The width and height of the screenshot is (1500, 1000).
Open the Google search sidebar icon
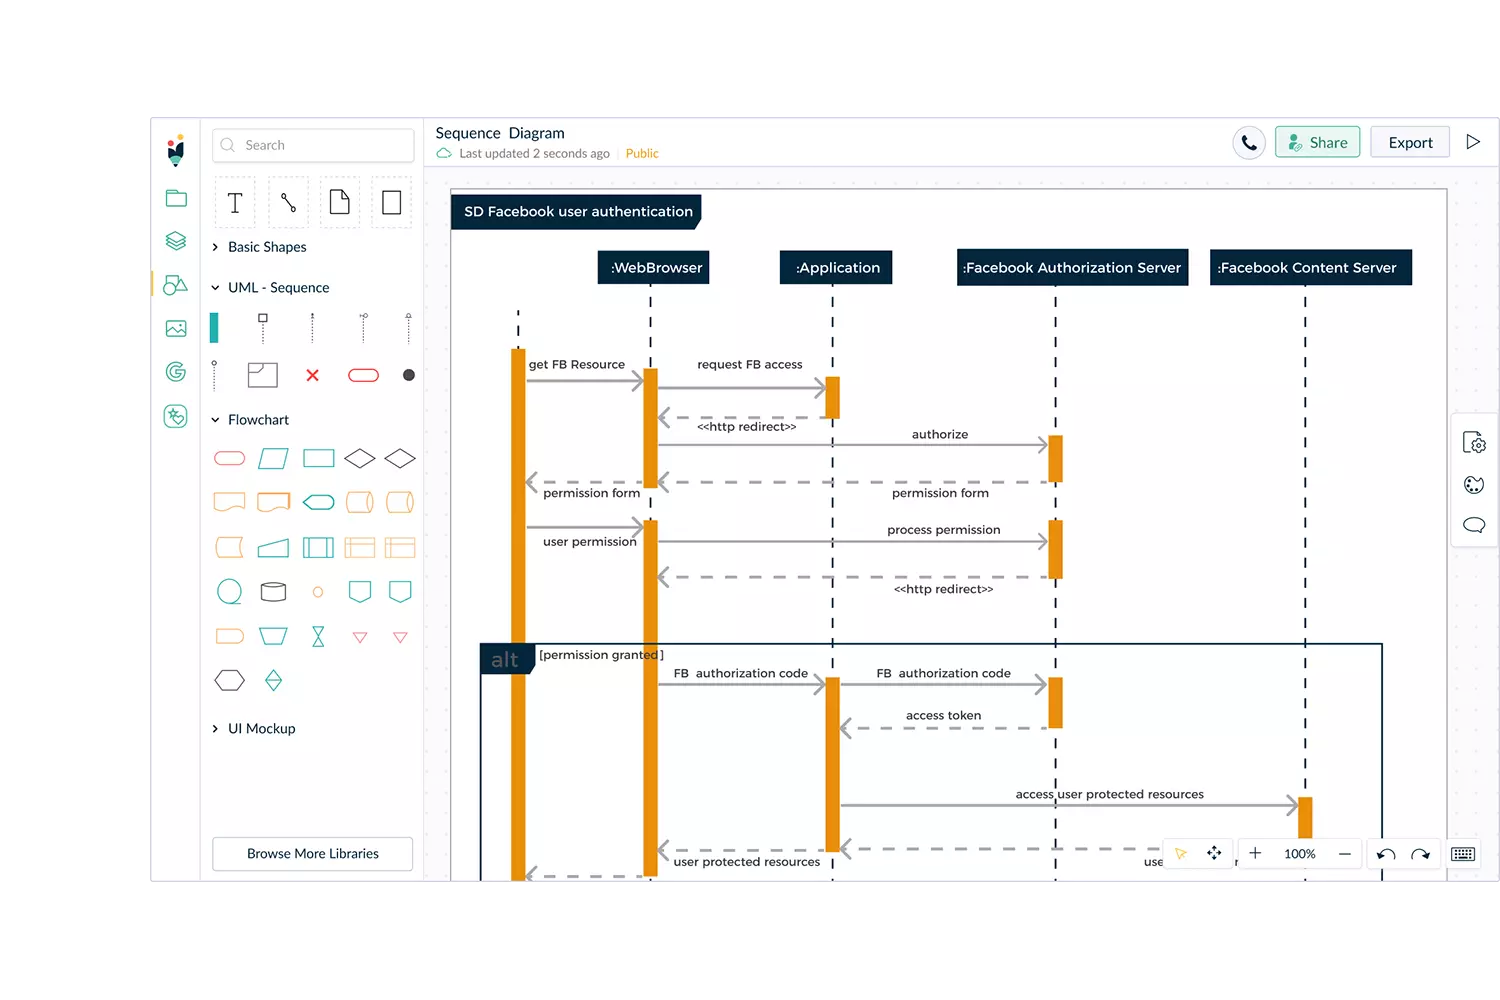(176, 372)
